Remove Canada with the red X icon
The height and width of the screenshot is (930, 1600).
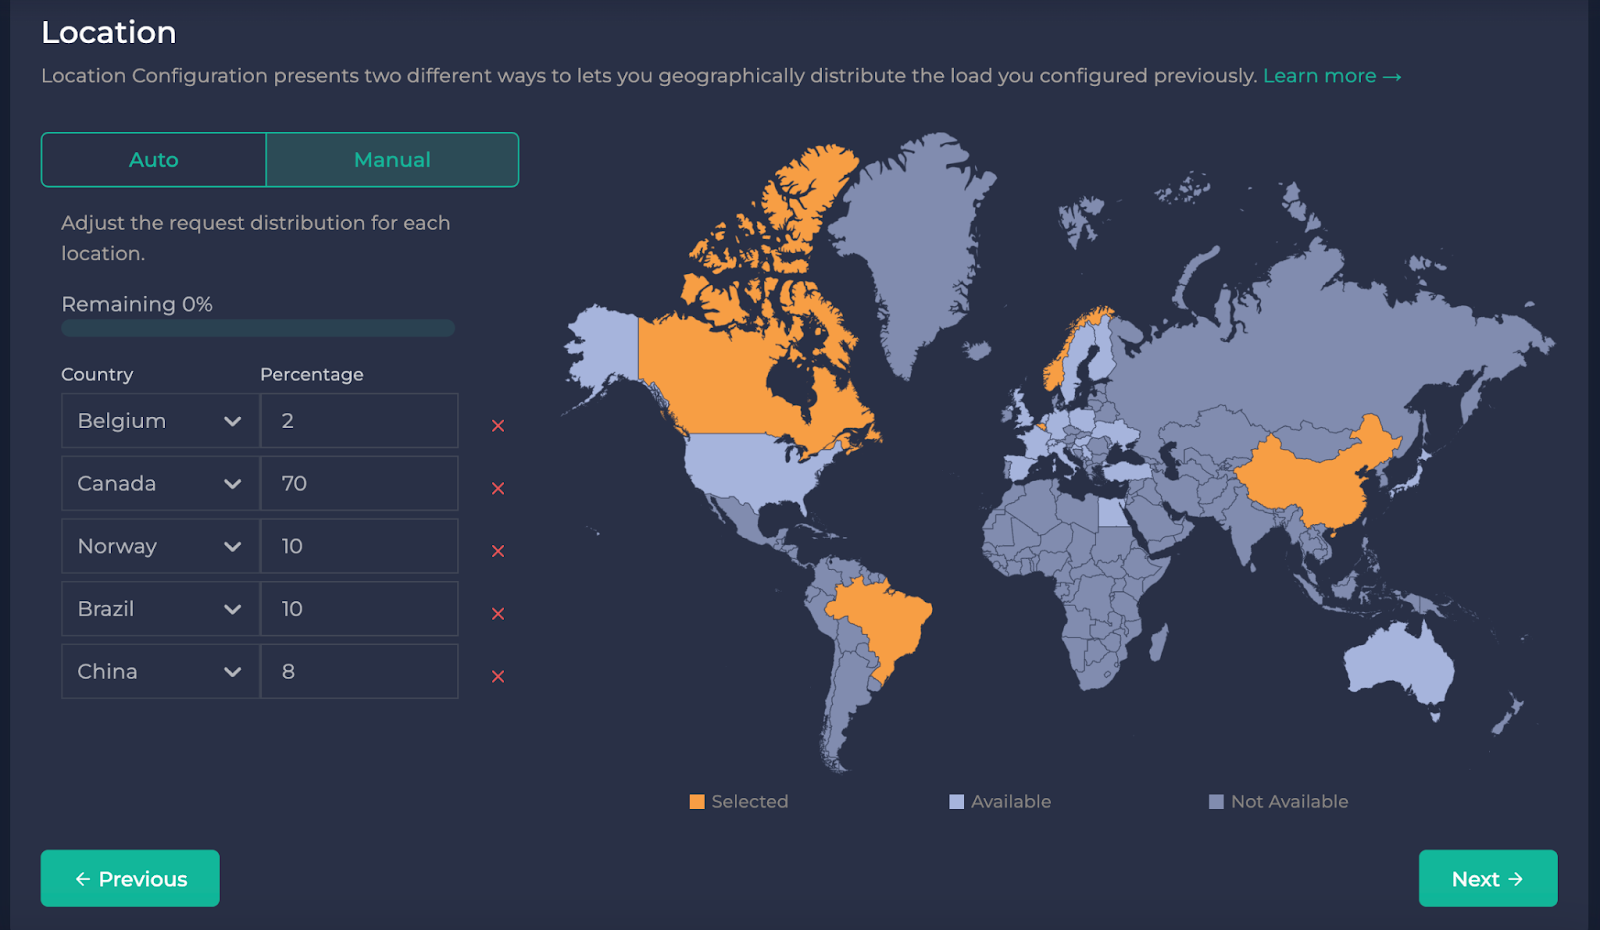tap(497, 488)
